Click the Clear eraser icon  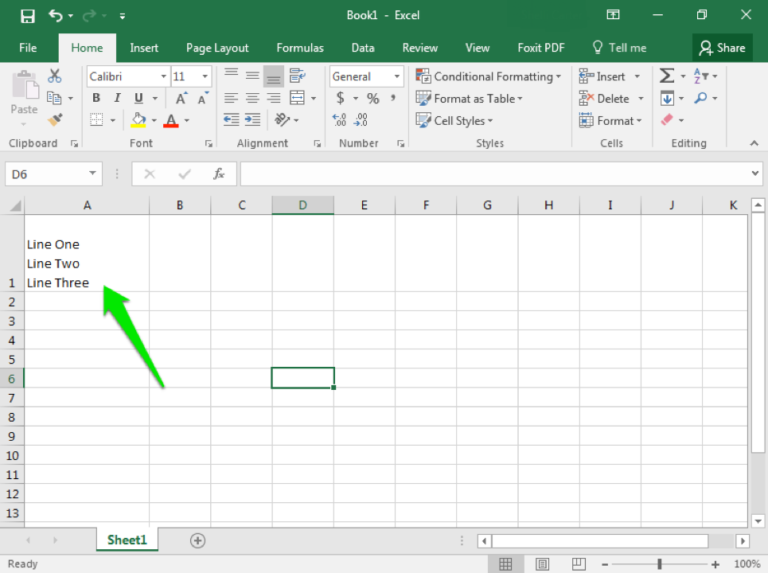[x=667, y=119]
